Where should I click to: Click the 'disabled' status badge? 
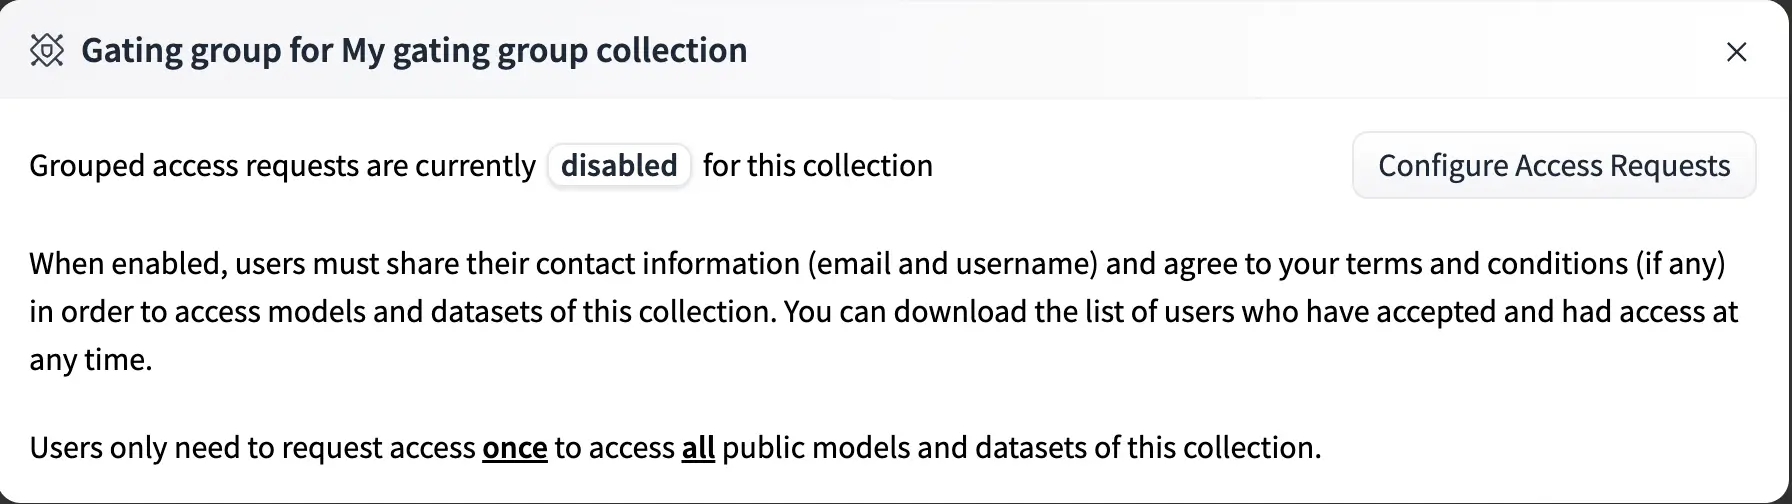tap(619, 166)
